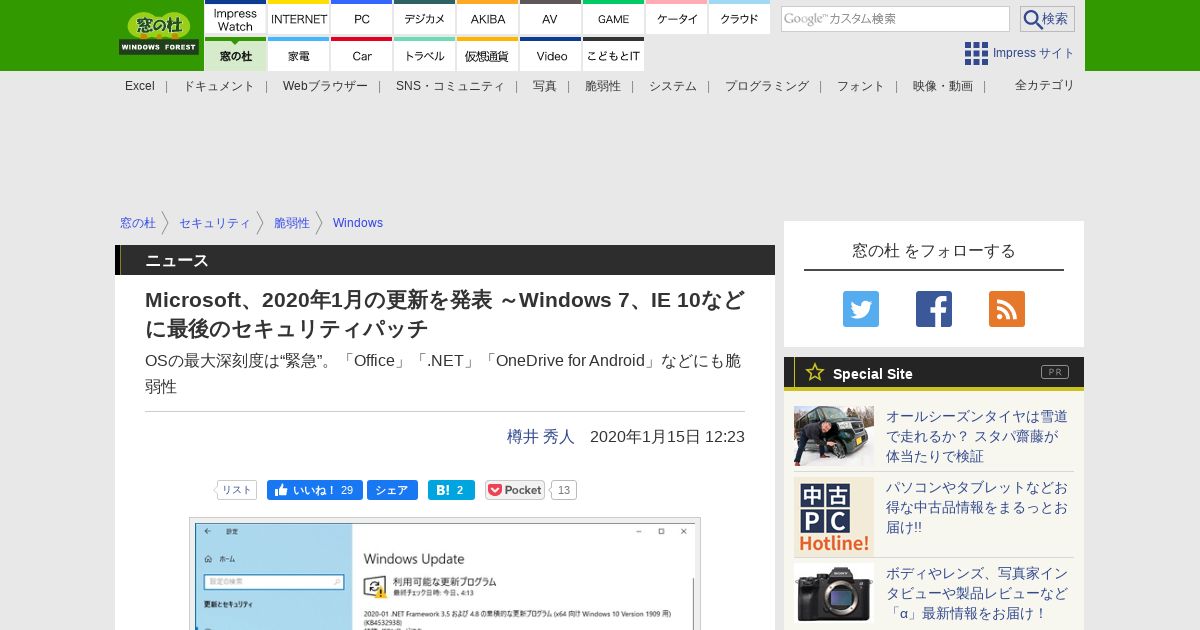Click the リスト button beside share buttons

pos(237,490)
